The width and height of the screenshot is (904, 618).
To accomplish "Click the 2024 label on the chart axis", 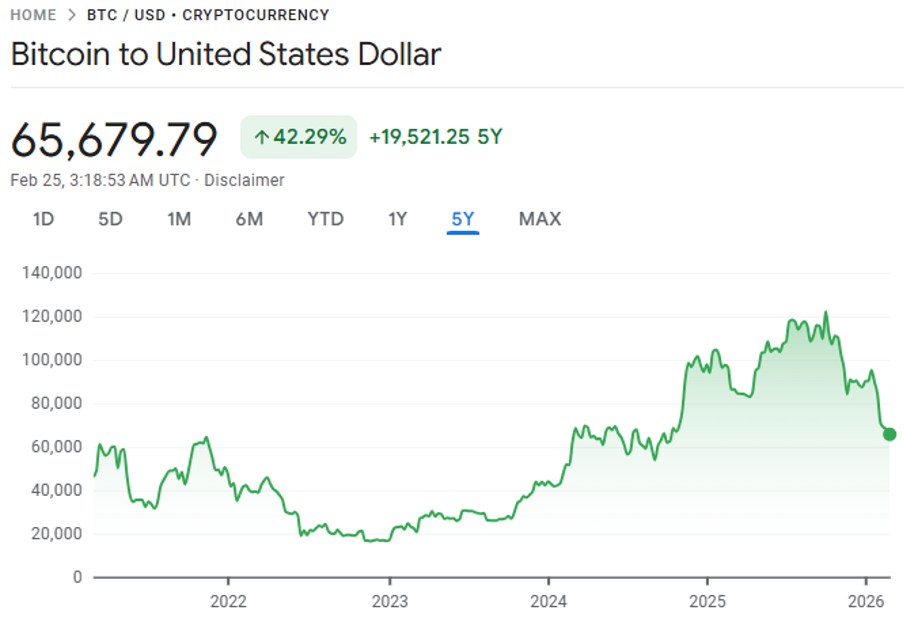I will point(549,602).
